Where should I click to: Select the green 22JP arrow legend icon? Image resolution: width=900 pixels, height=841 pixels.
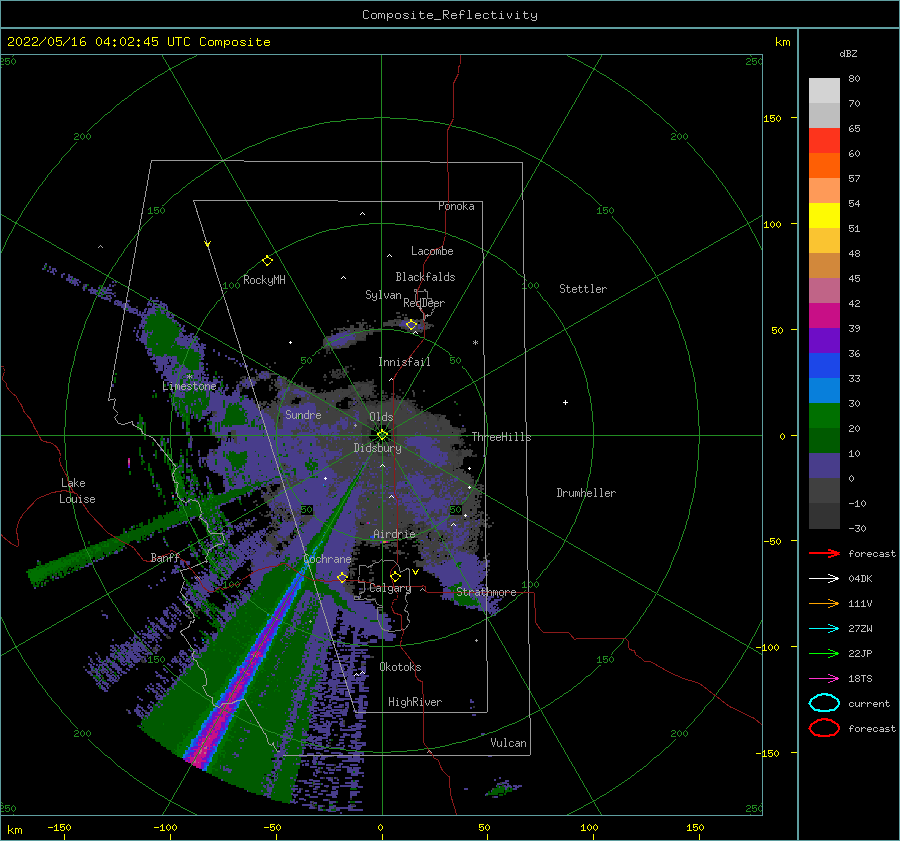pos(824,653)
